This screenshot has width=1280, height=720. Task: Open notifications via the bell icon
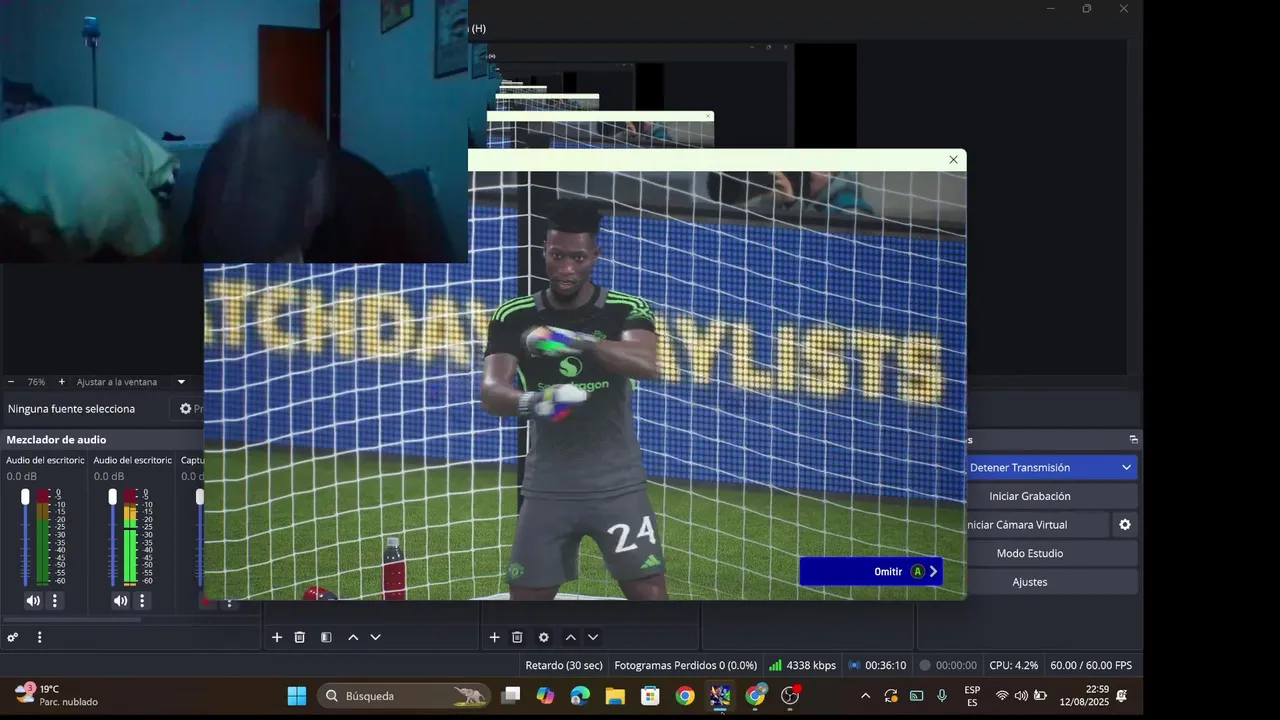tap(1122, 696)
